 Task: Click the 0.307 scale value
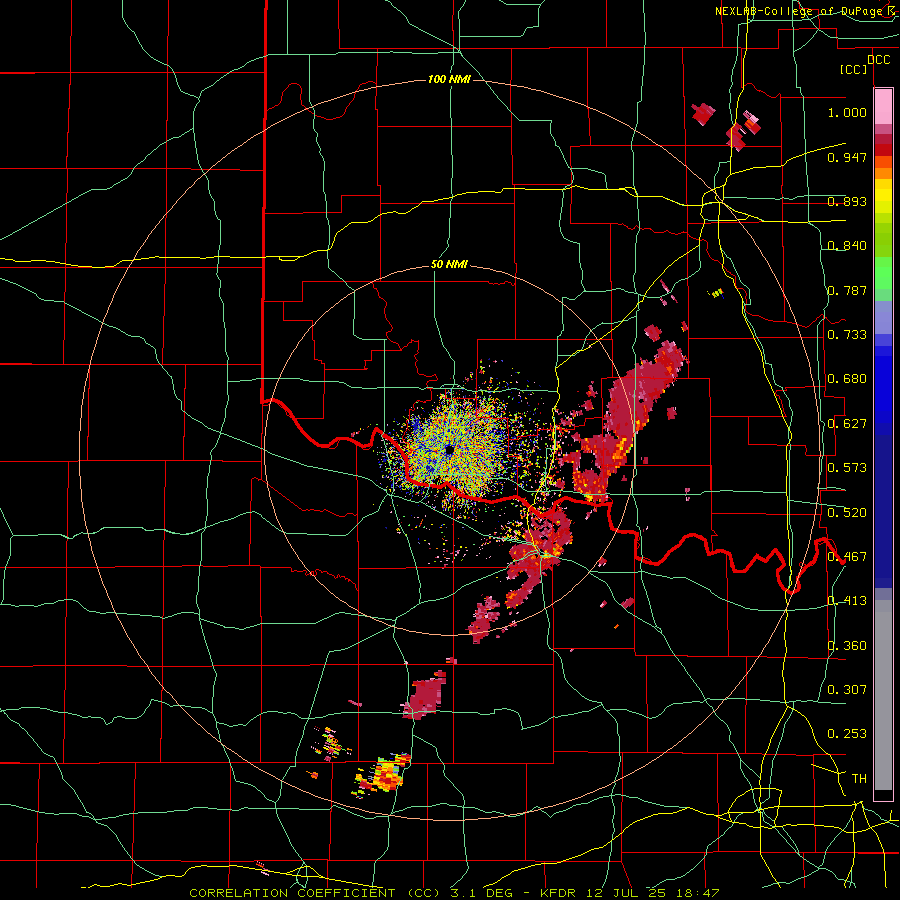[x=847, y=690]
